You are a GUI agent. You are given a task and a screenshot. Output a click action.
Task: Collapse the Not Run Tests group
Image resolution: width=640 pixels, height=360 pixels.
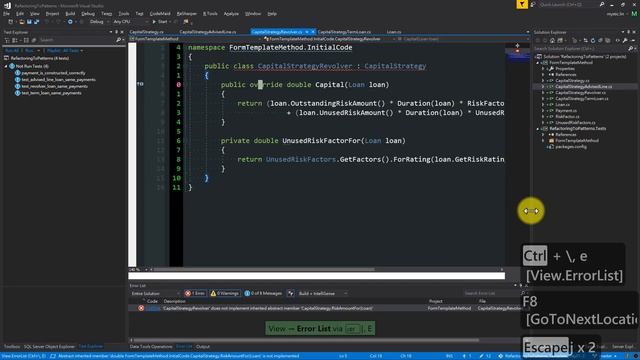(6, 66)
